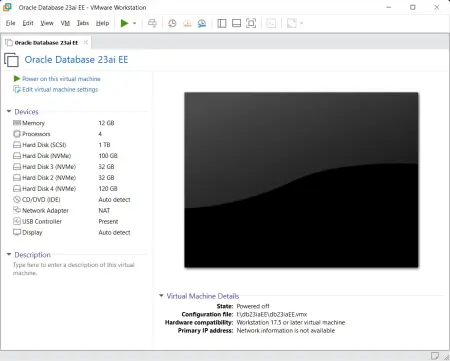The image size is (450, 361).
Task: Click the Processors device icon
Action: (x=17, y=134)
